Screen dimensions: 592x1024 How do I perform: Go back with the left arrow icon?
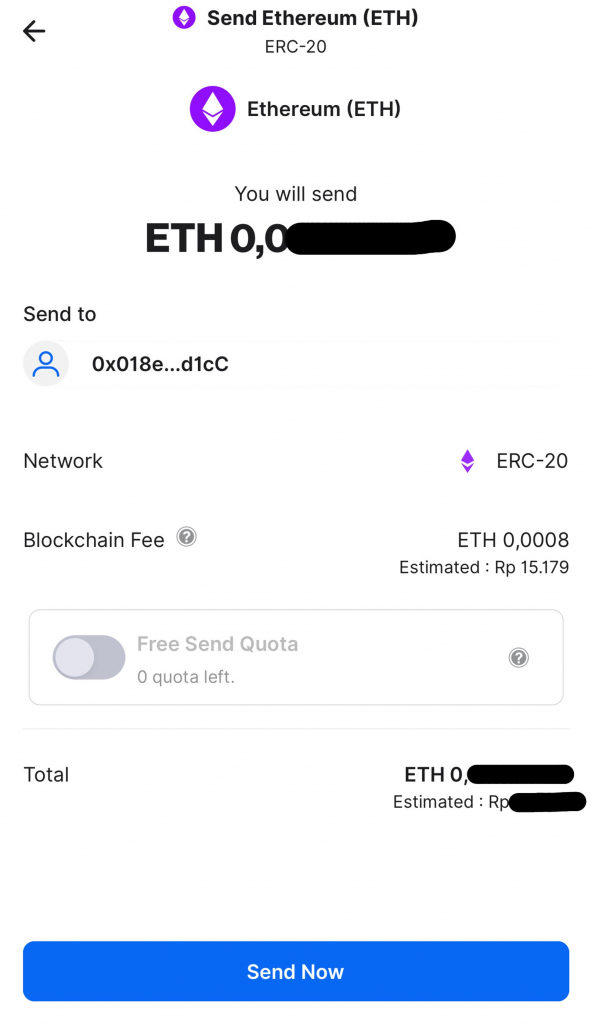34,31
